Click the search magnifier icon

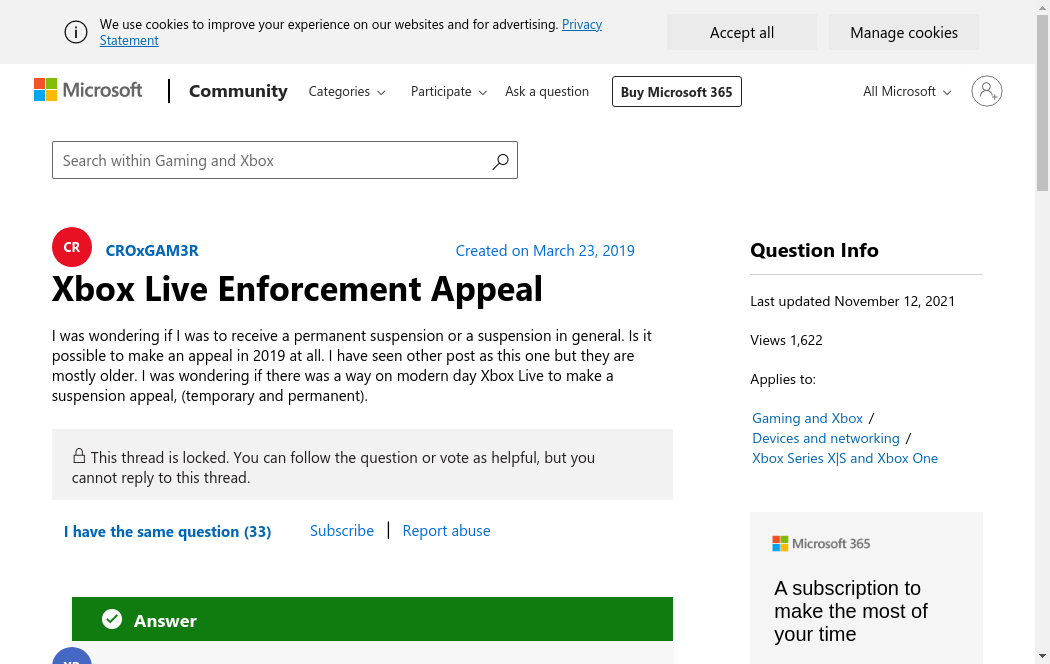(x=500, y=161)
